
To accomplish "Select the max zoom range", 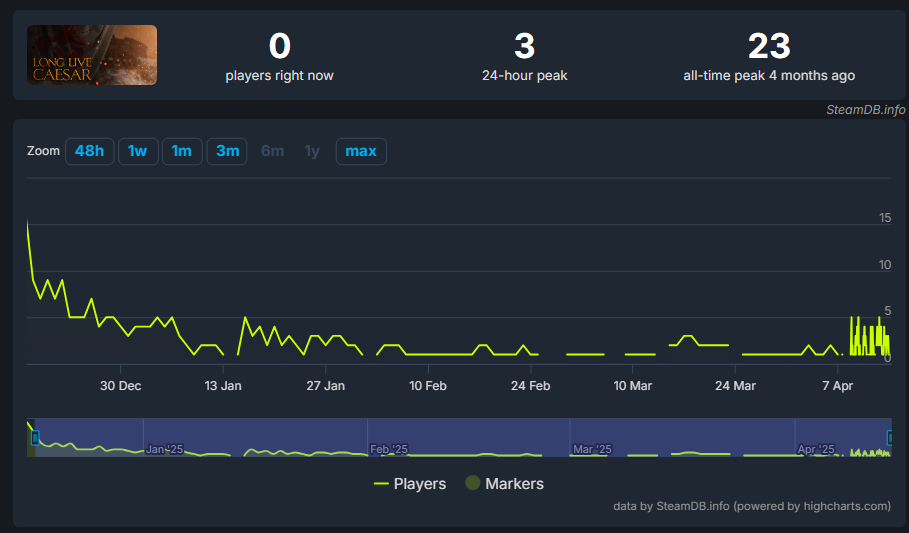I will pos(361,151).
